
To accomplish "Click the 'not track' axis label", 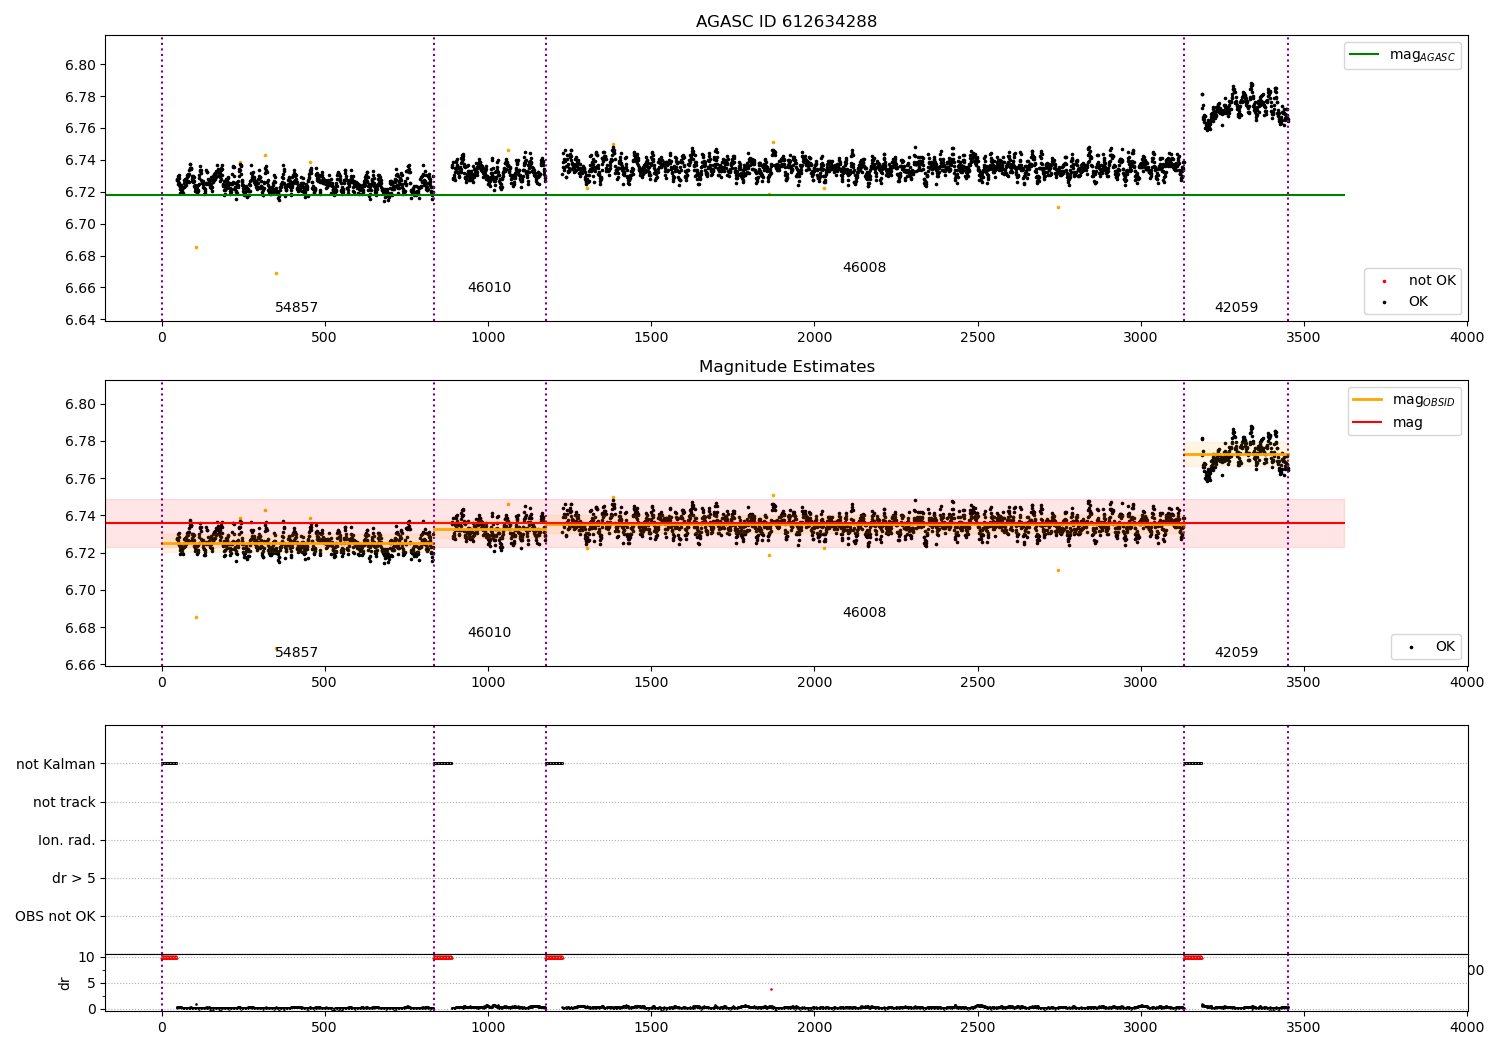I will point(64,802).
